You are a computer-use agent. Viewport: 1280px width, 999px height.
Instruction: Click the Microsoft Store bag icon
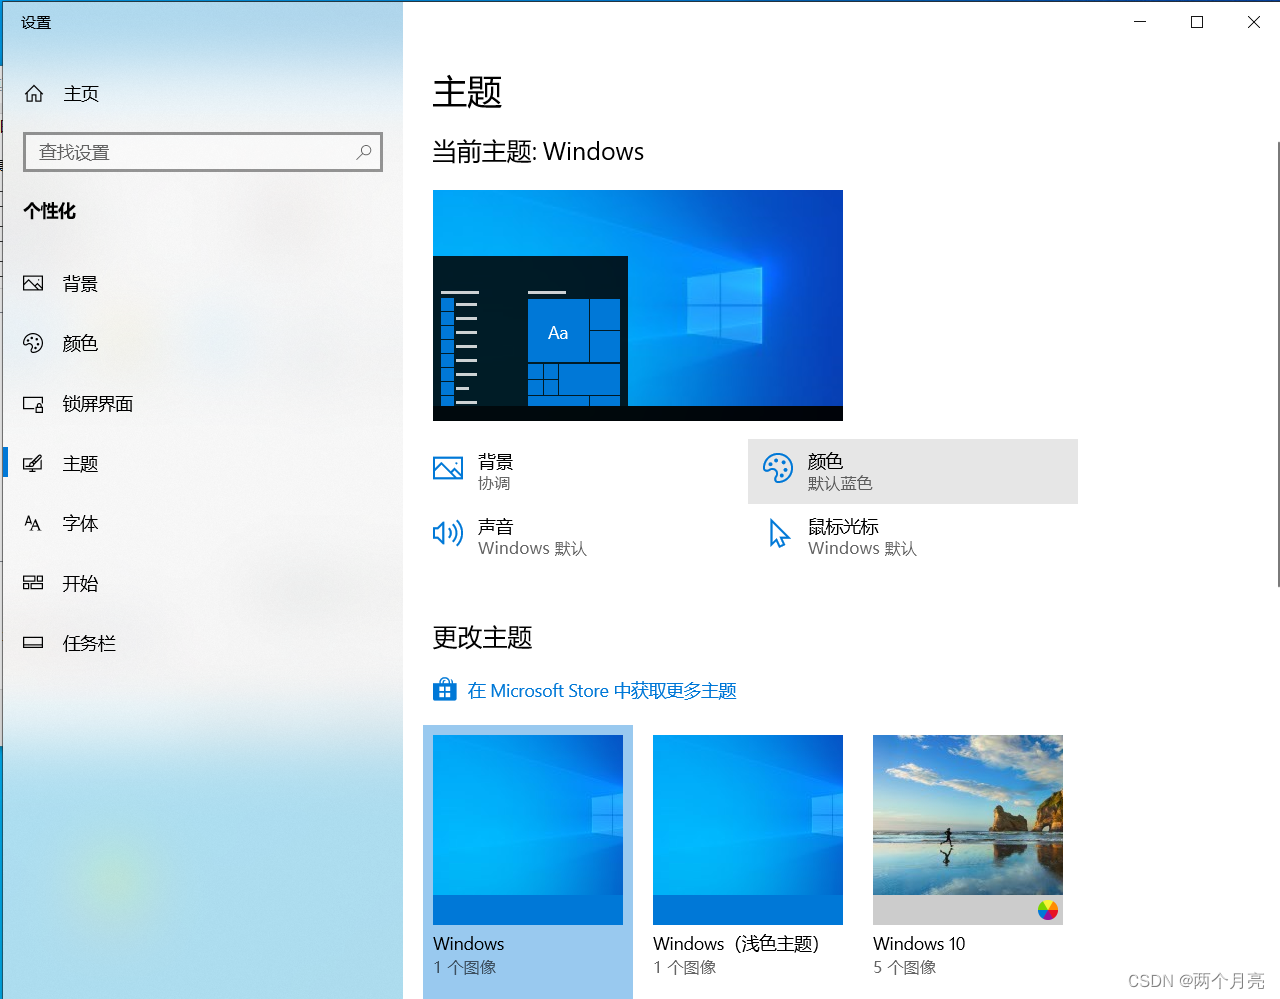coord(445,690)
